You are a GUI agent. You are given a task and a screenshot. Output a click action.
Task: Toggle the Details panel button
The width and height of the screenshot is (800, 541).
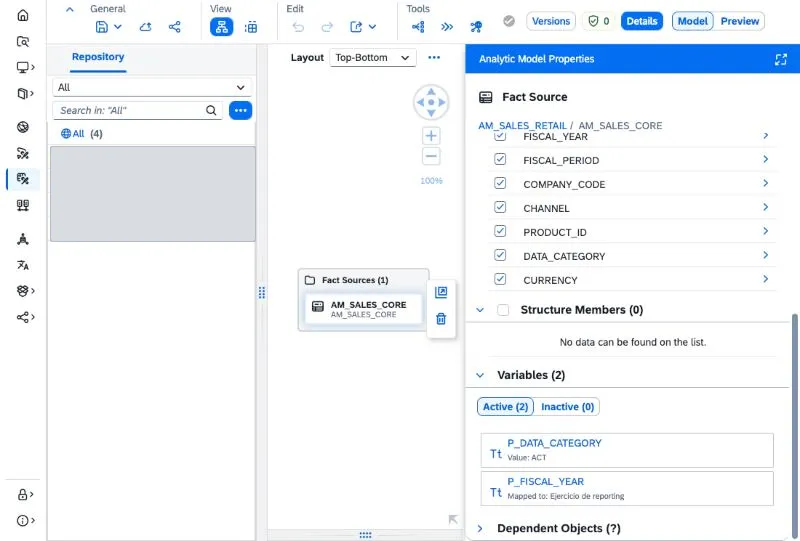(x=642, y=21)
